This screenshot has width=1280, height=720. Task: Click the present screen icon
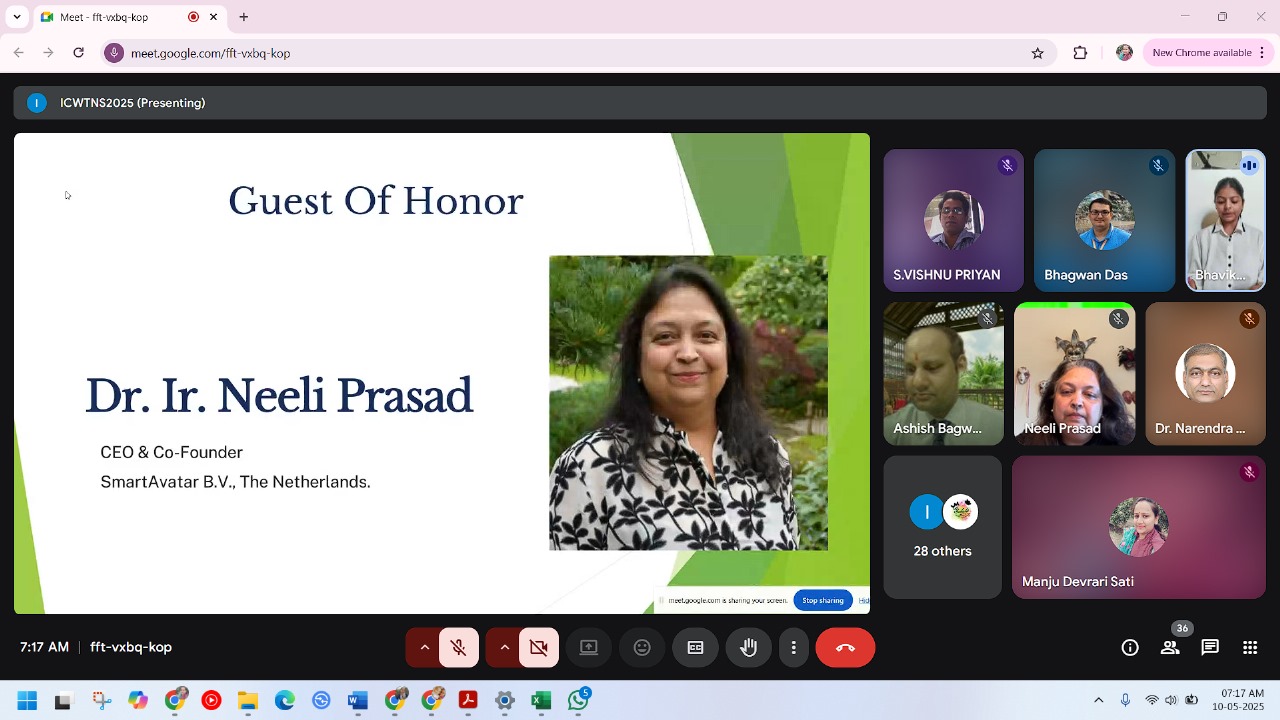tap(589, 648)
